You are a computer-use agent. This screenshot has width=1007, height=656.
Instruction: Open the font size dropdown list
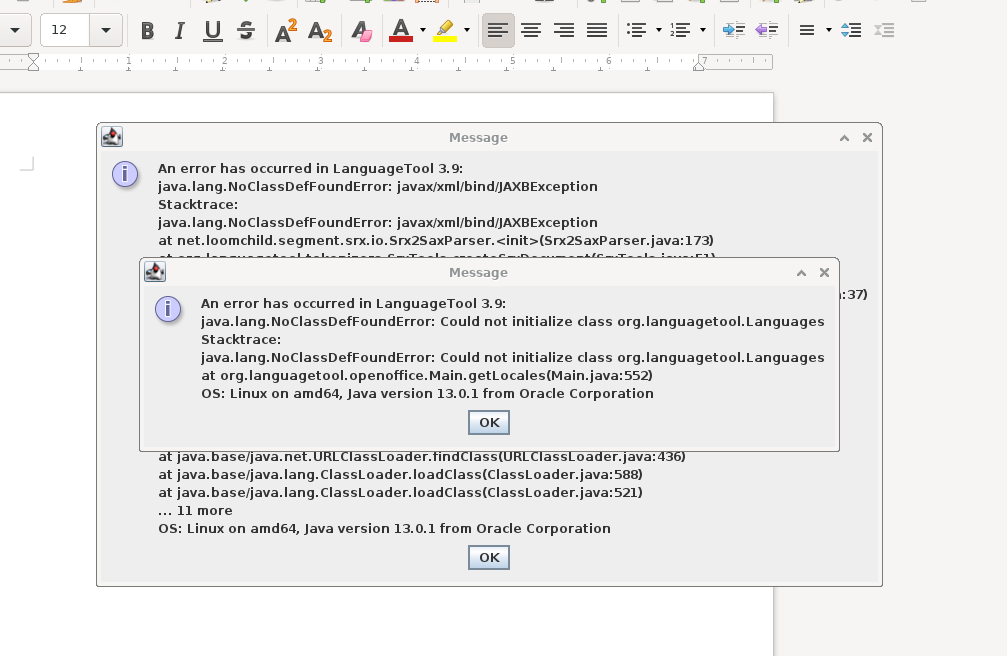pyautogui.click(x=106, y=30)
